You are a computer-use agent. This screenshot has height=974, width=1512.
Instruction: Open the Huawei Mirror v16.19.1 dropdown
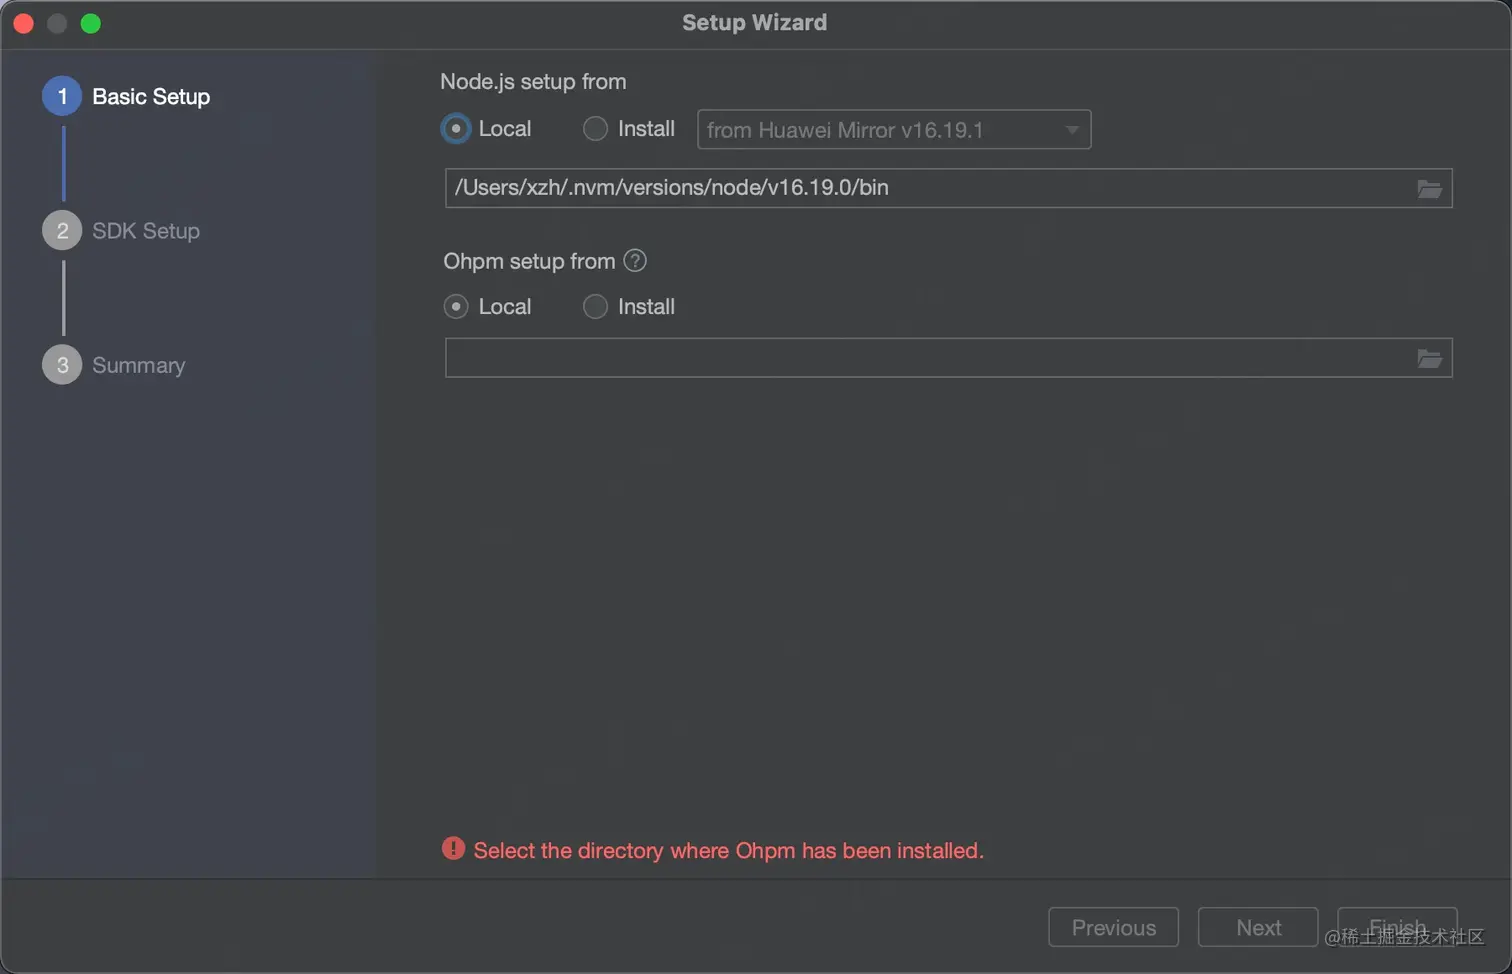coord(894,130)
